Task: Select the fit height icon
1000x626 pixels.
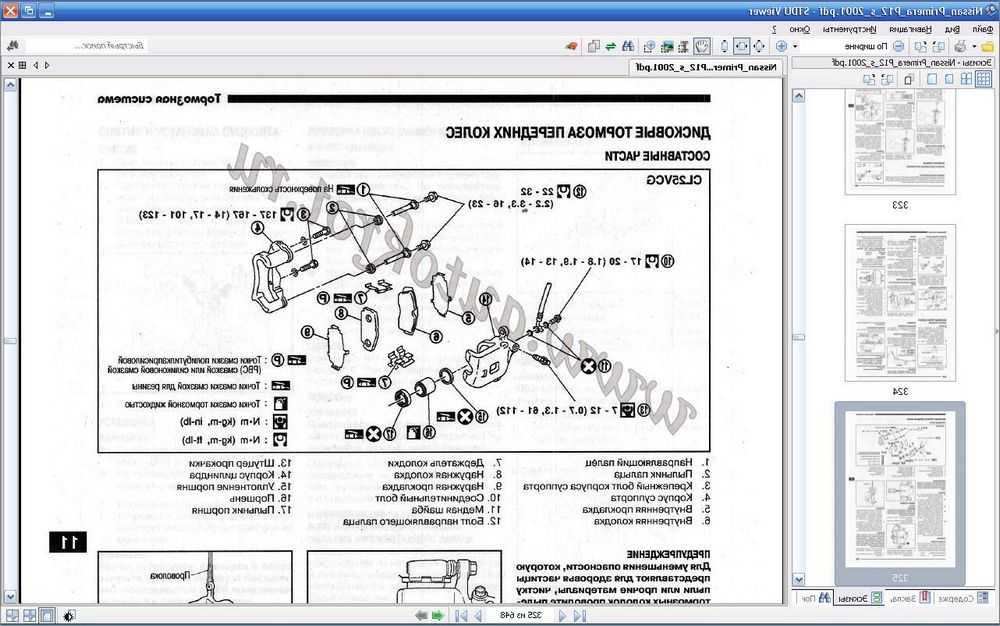Action: (724, 46)
